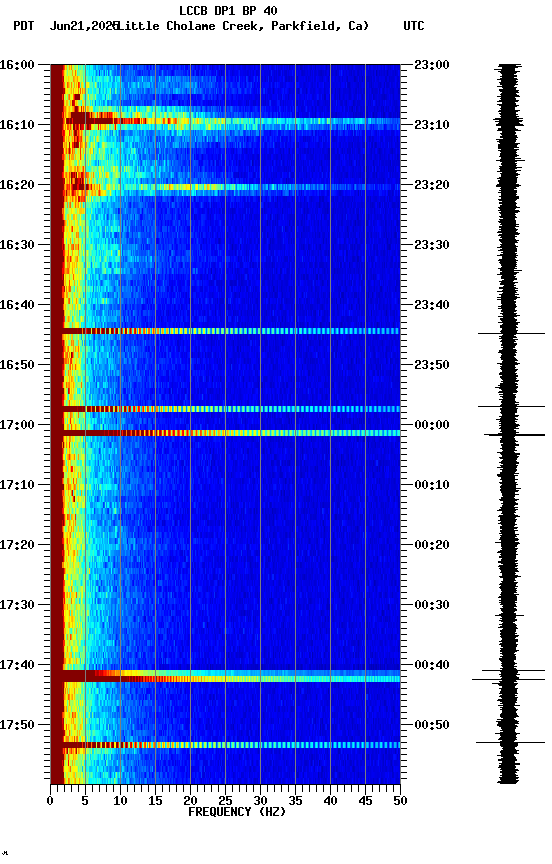Viewport: 552px width, 864px height.
Task: Click the '23:20' UTC time label
Action: pos(432,185)
